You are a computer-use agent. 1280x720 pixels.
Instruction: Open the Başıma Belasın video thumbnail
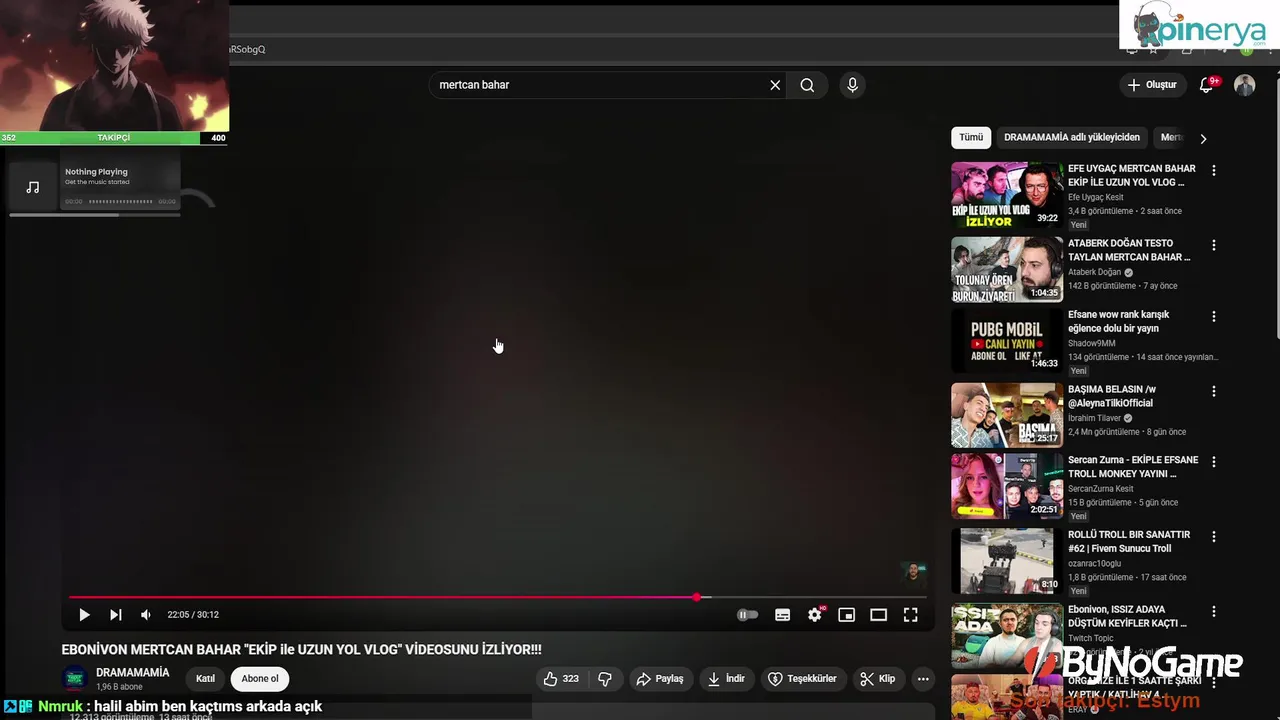1007,415
